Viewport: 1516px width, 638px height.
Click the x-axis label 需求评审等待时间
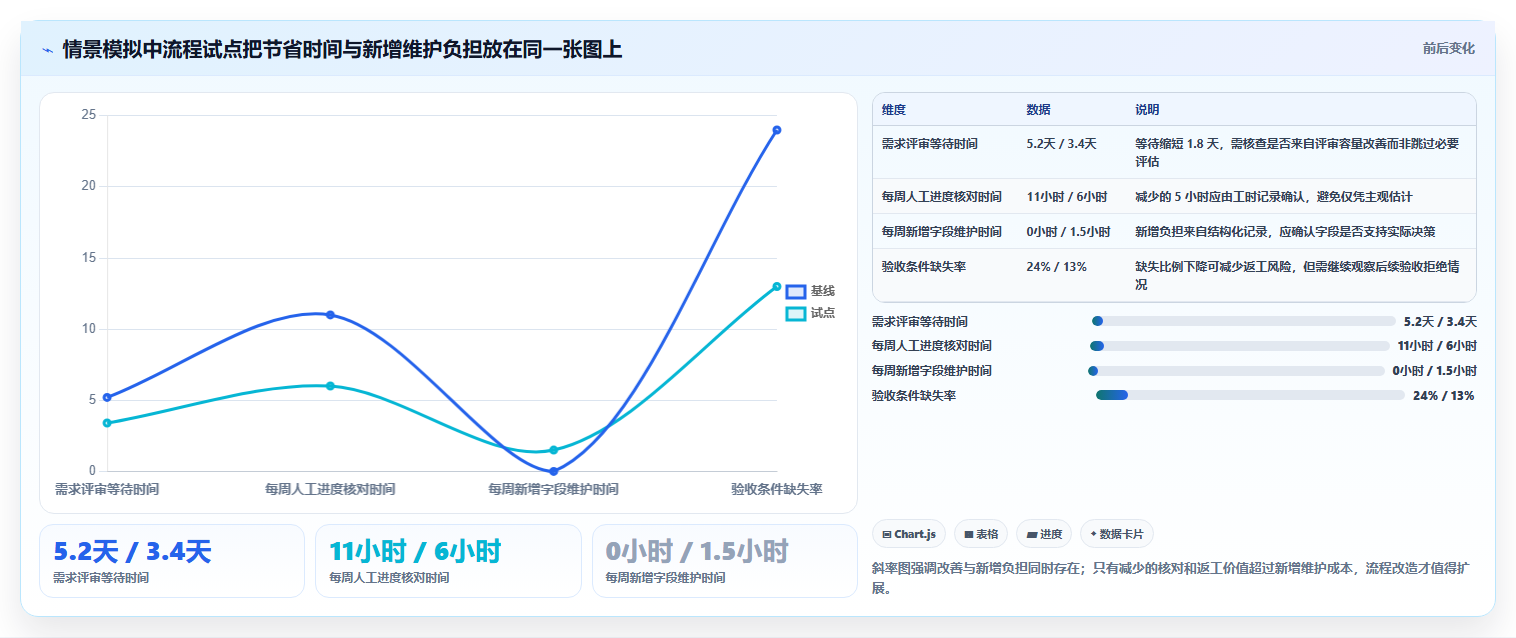click(106, 489)
